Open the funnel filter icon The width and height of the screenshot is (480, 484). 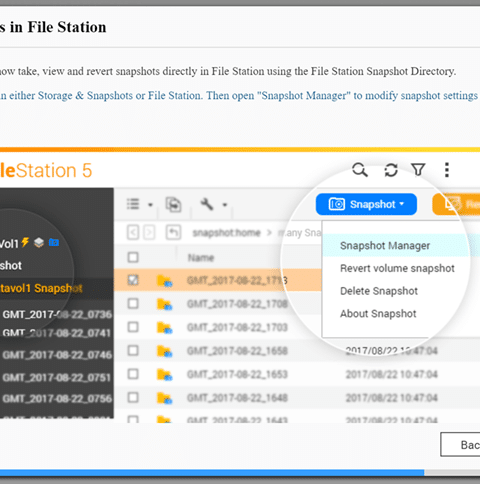(418, 169)
